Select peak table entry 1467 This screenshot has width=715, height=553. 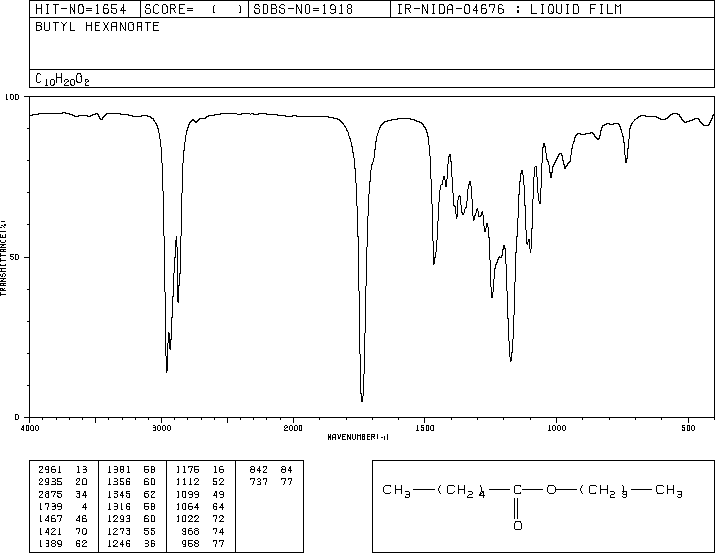50,519
